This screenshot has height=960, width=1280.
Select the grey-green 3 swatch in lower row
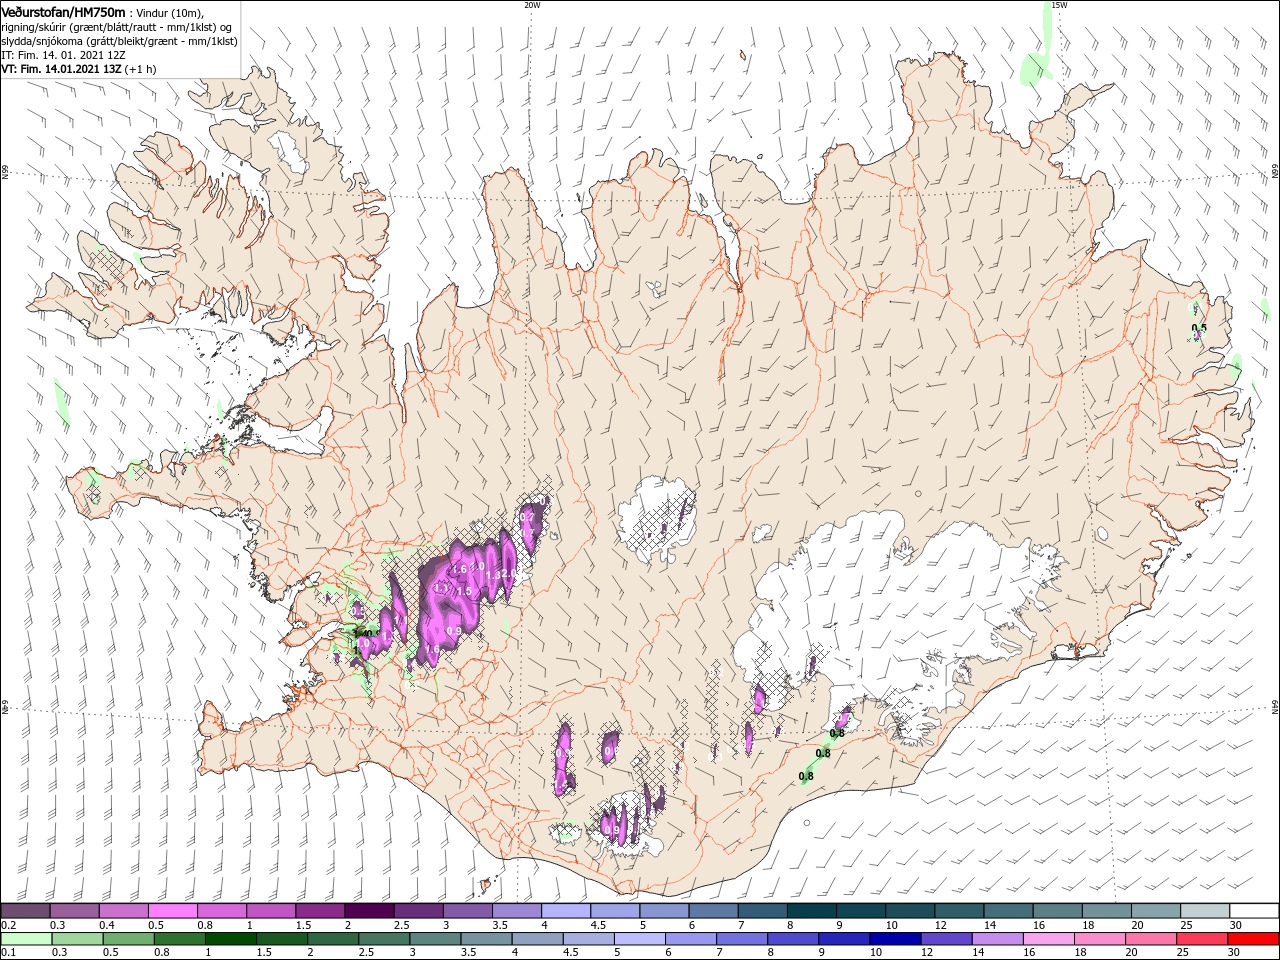point(435,939)
